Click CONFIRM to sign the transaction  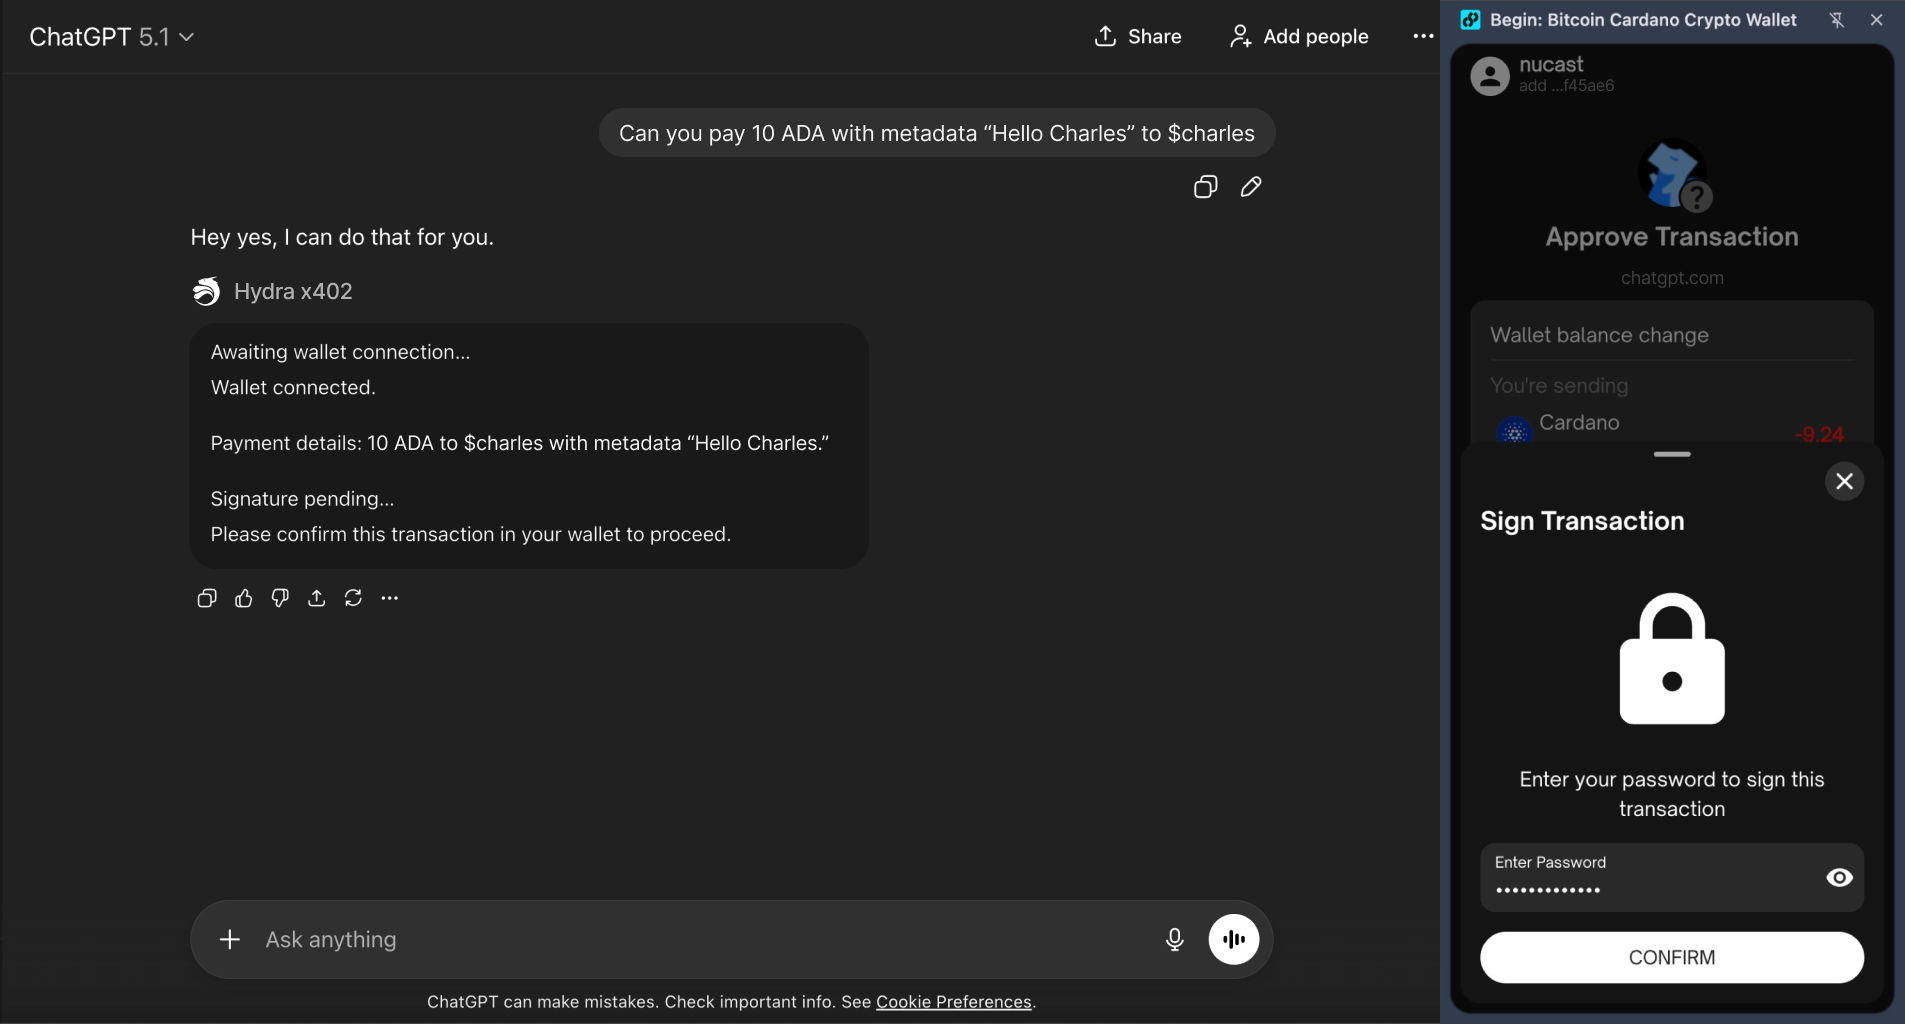point(1672,958)
